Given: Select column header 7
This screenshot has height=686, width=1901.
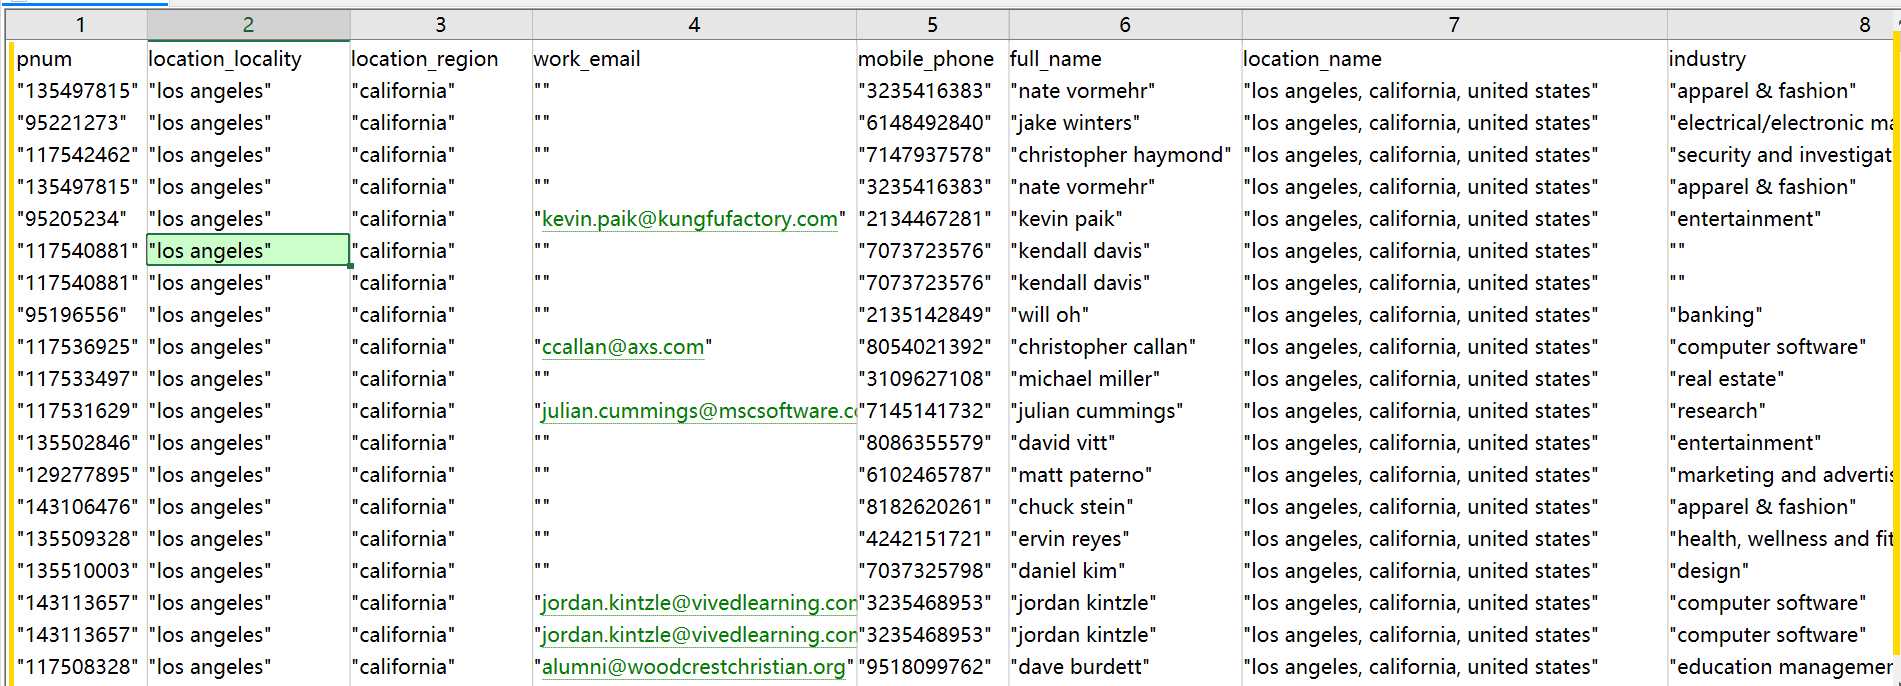Looking at the screenshot, I should coord(1454,25).
